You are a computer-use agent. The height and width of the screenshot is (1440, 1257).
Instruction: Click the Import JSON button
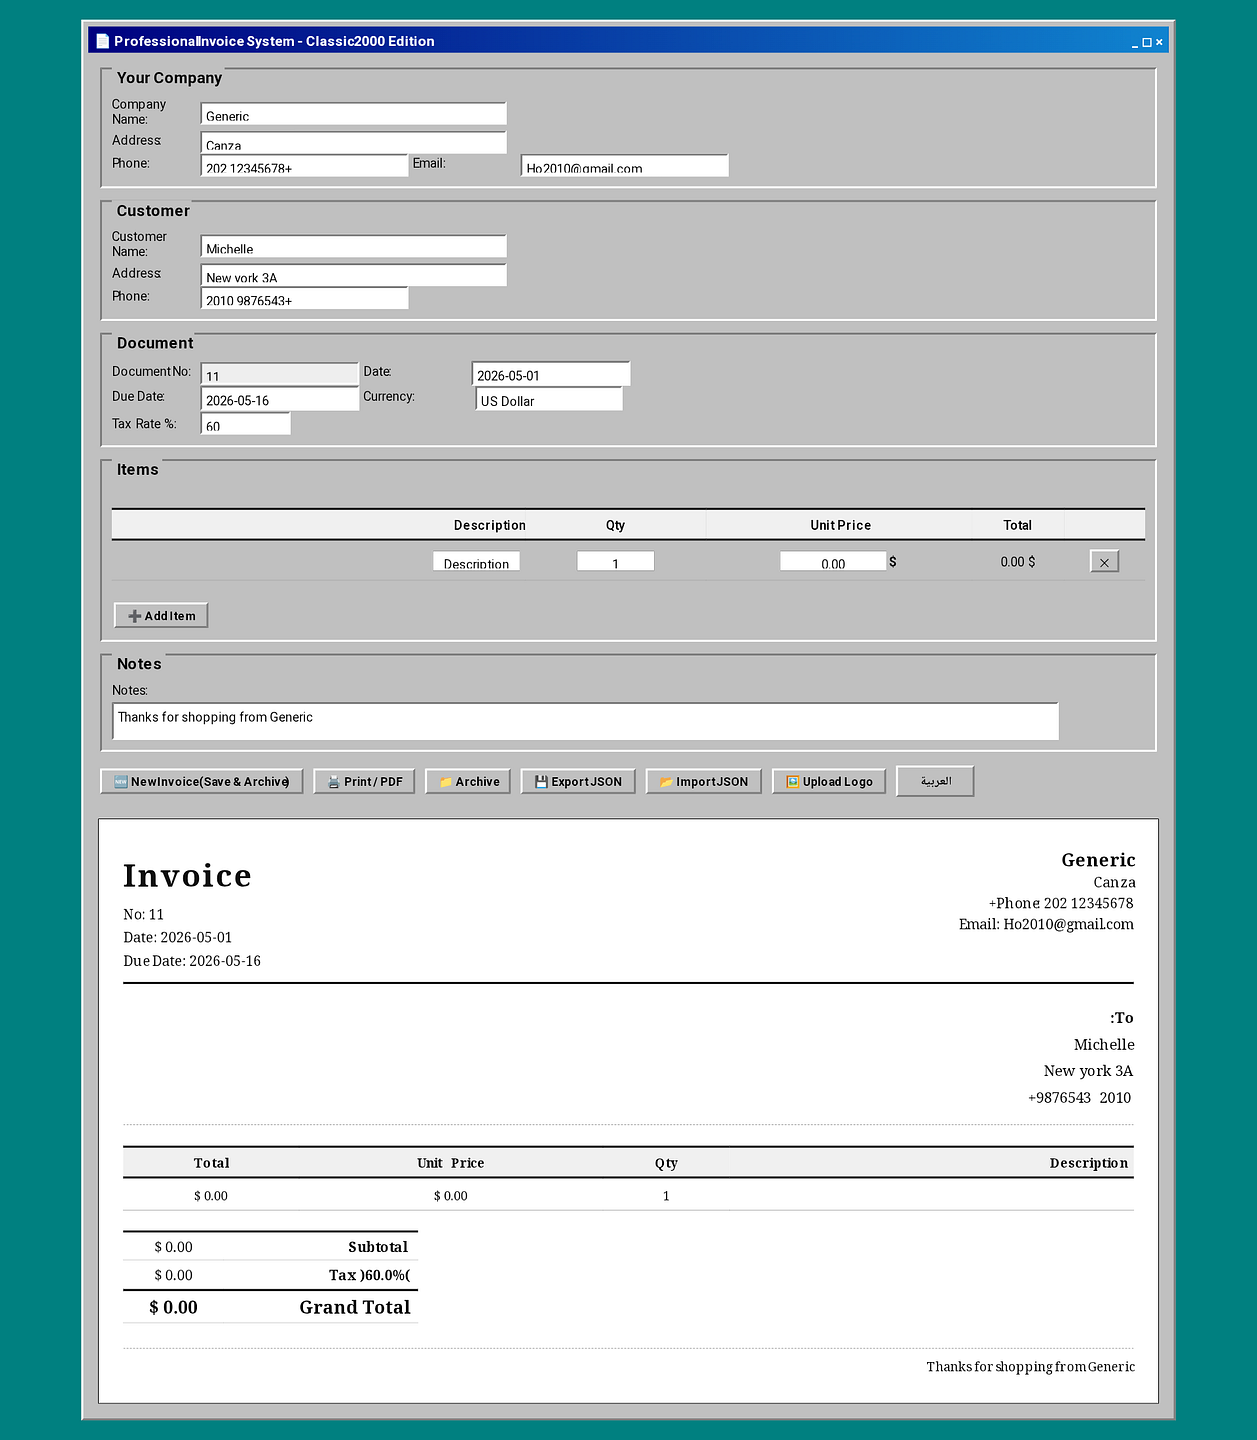[703, 782]
